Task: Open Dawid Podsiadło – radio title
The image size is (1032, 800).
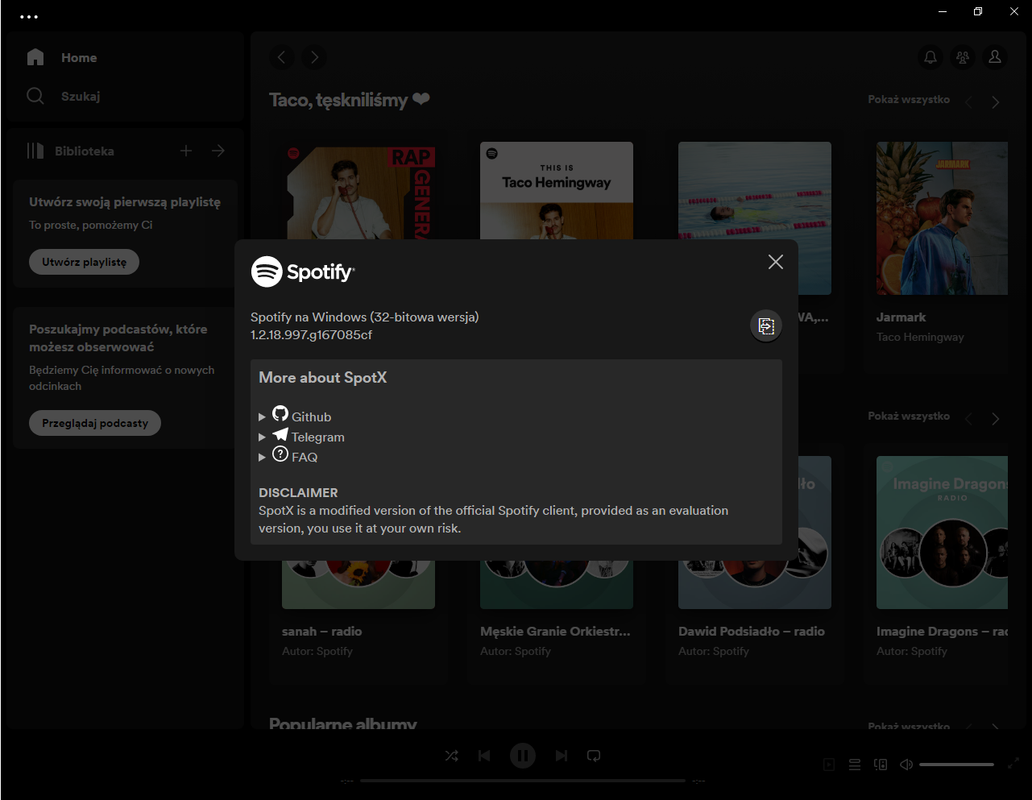Action: 752,631
